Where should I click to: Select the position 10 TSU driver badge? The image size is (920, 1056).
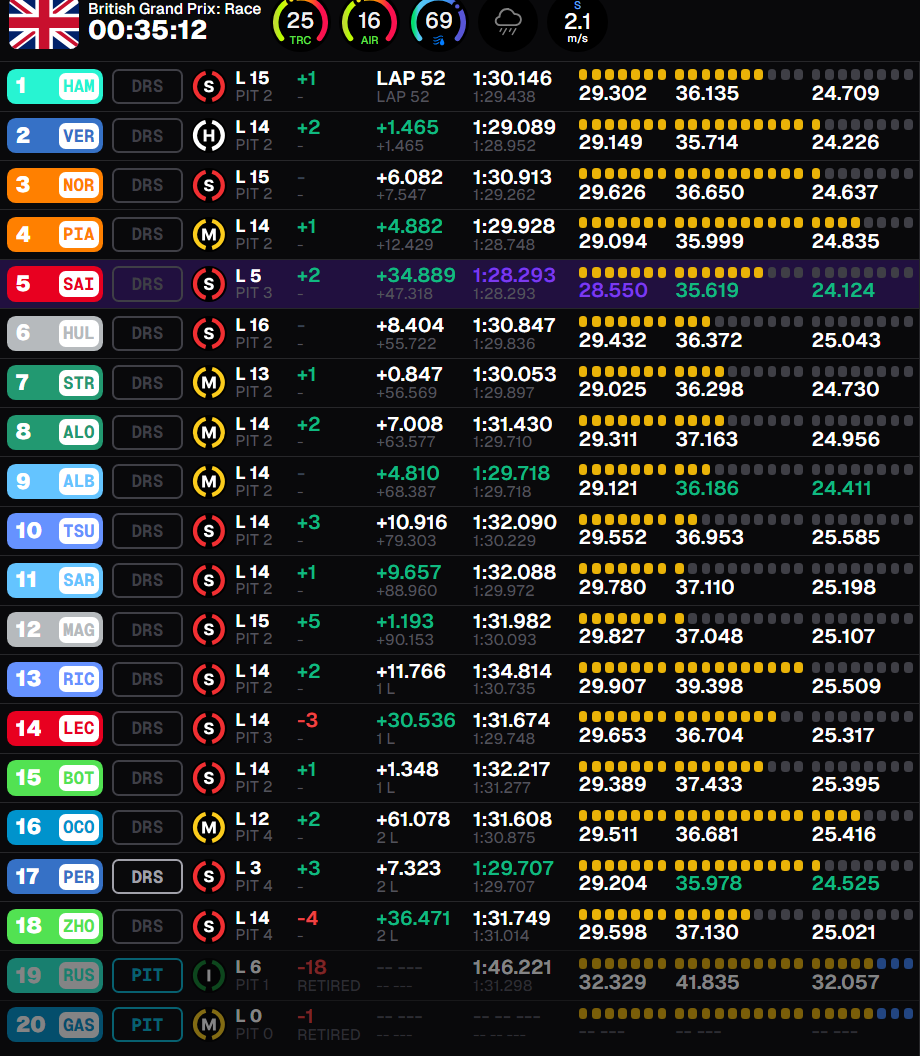[x=55, y=531]
